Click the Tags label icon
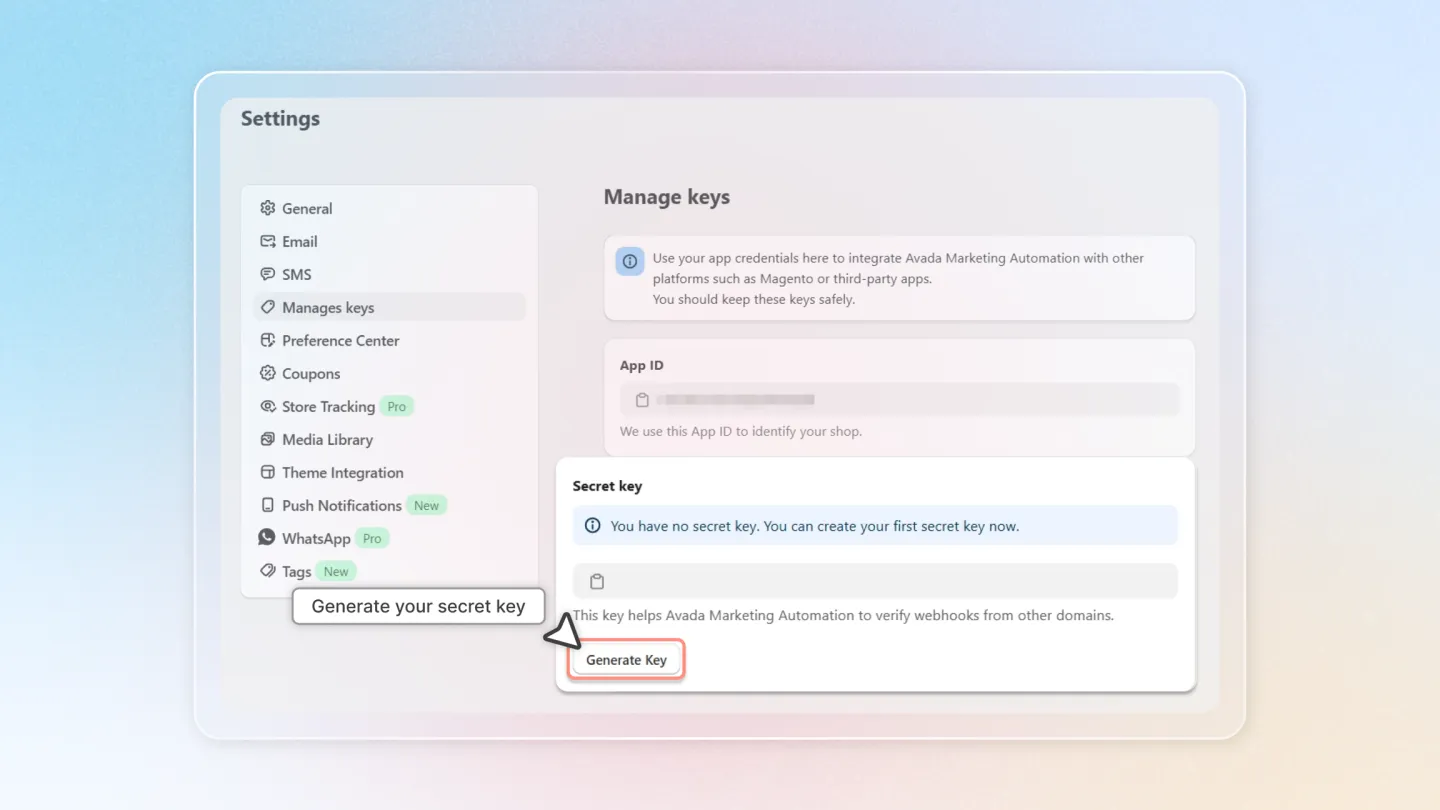Screen dimensions: 1440x810 [267, 571]
